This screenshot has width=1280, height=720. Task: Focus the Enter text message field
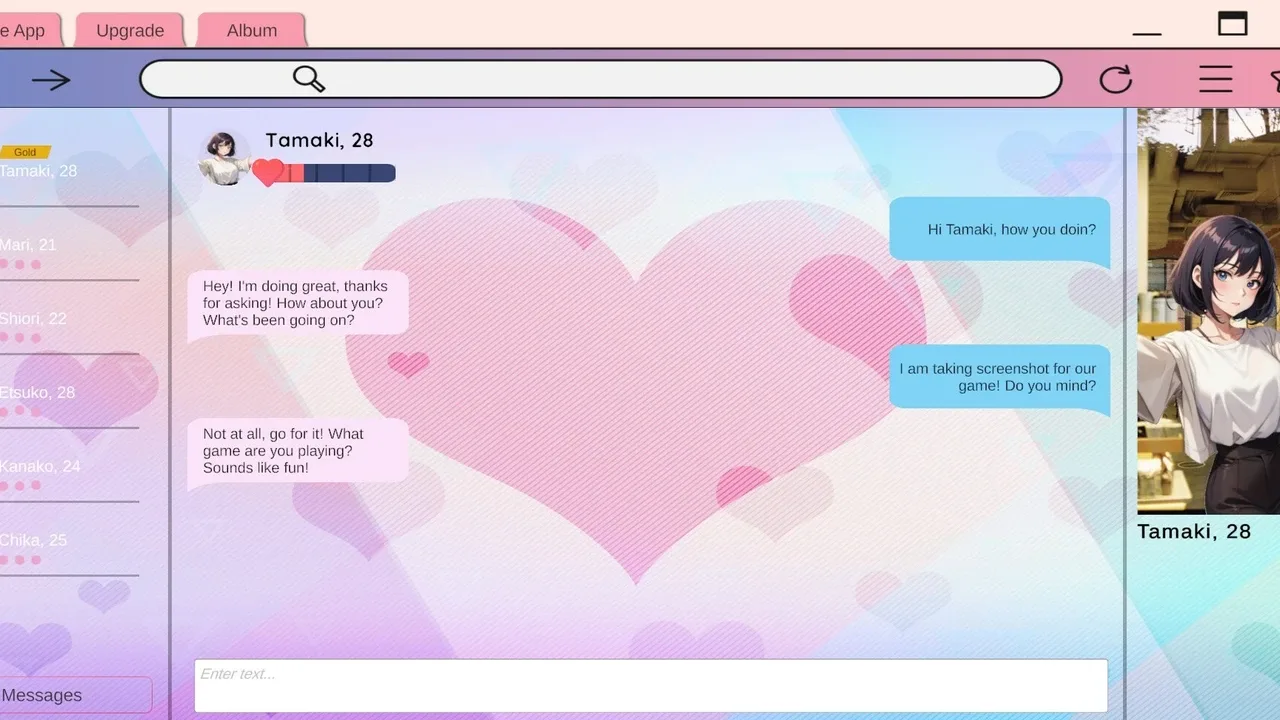click(650, 685)
